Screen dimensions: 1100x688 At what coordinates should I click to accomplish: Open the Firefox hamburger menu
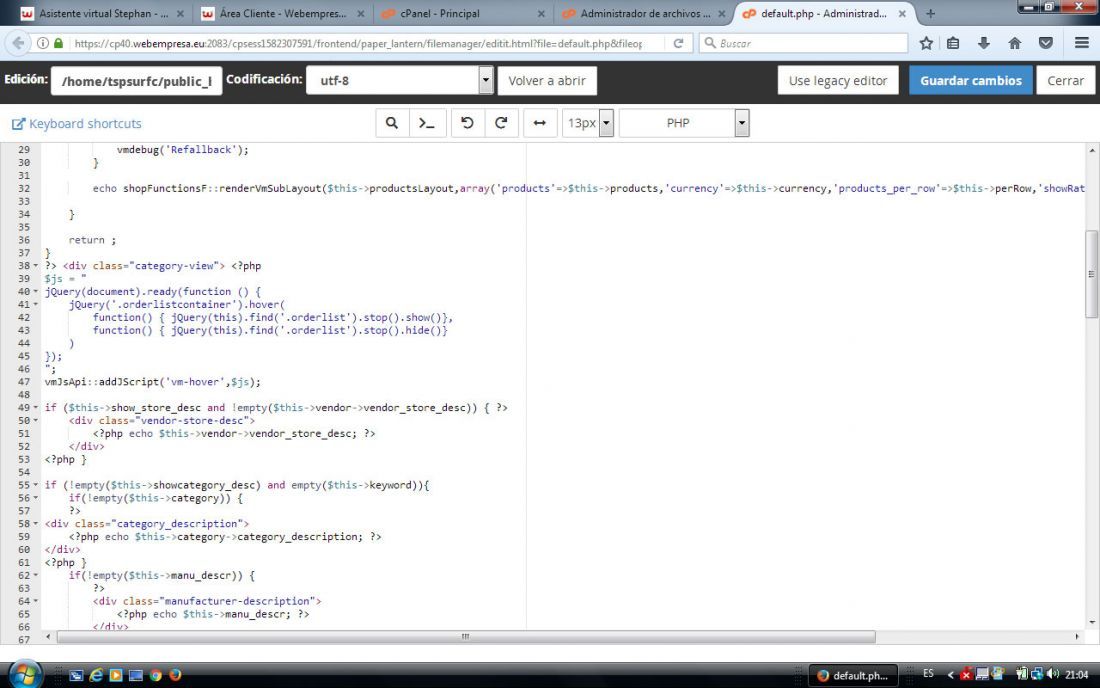1082,43
